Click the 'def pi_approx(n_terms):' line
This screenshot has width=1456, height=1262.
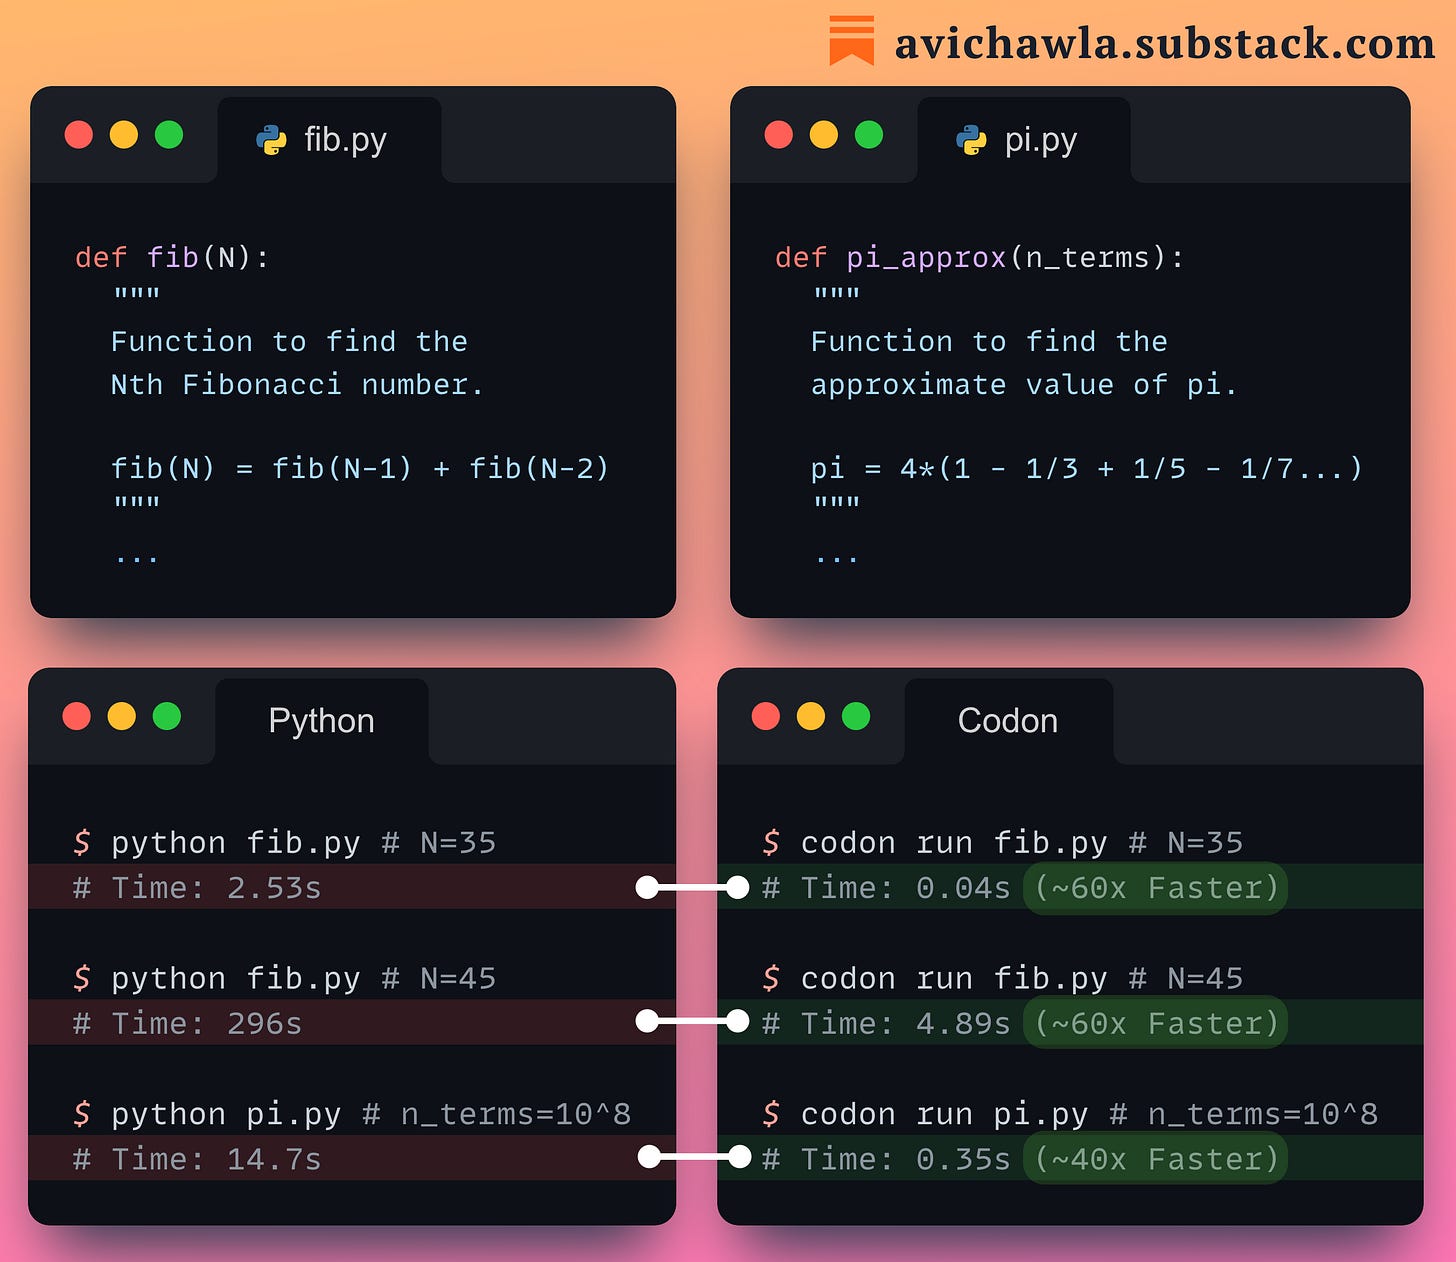[x=979, y=258]
